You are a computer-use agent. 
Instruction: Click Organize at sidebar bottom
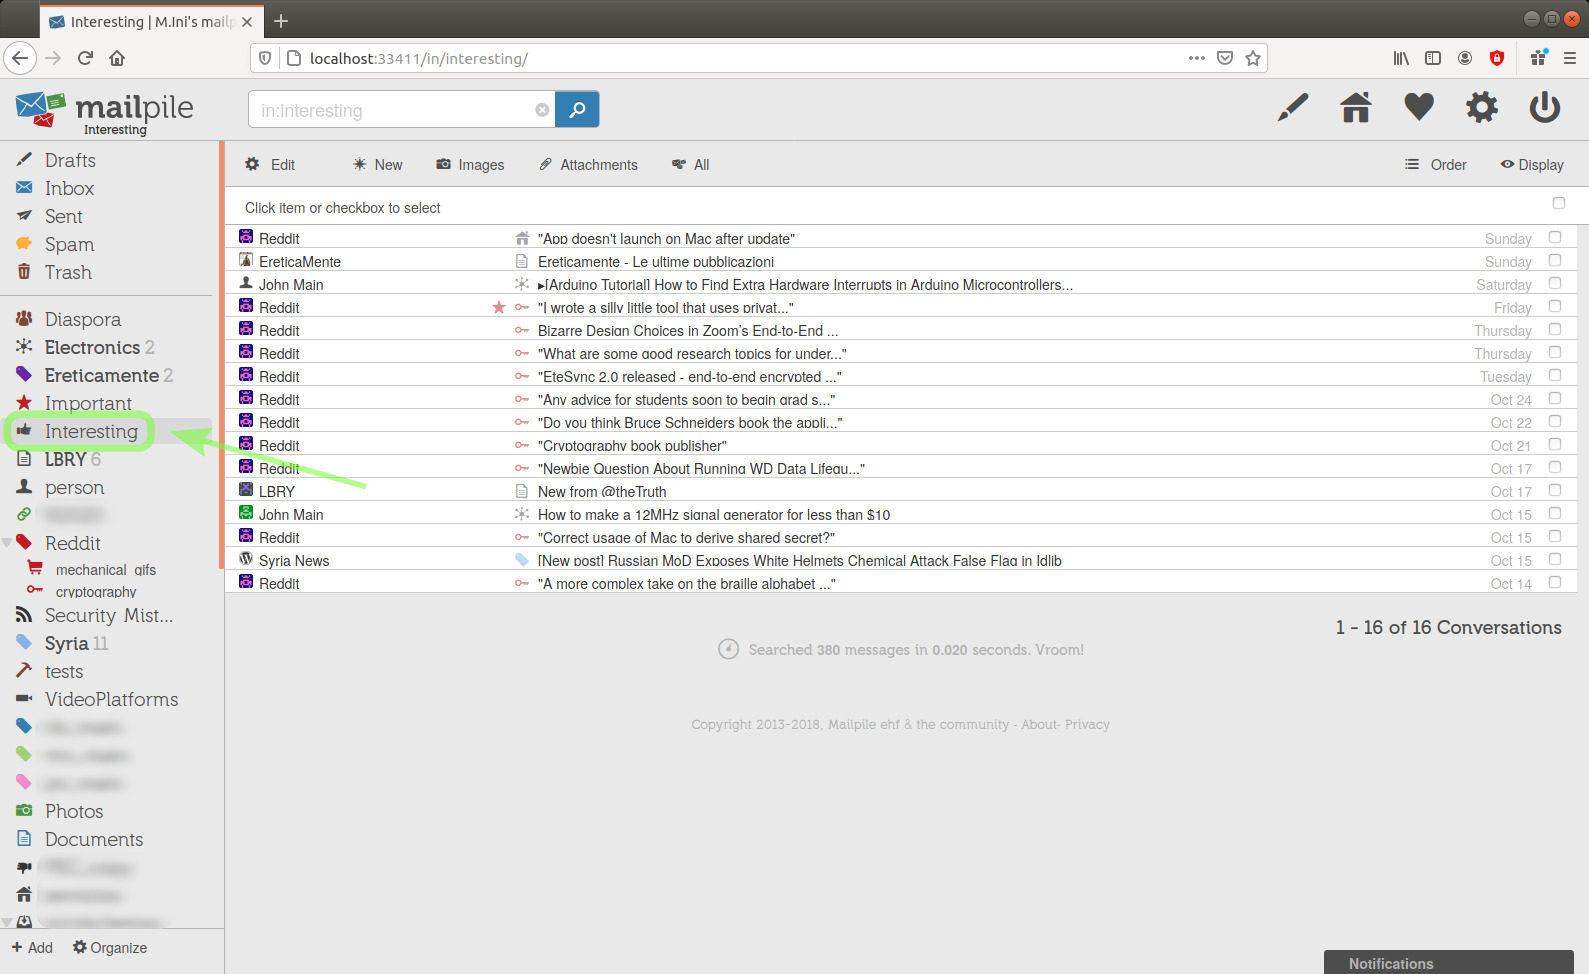110,948
